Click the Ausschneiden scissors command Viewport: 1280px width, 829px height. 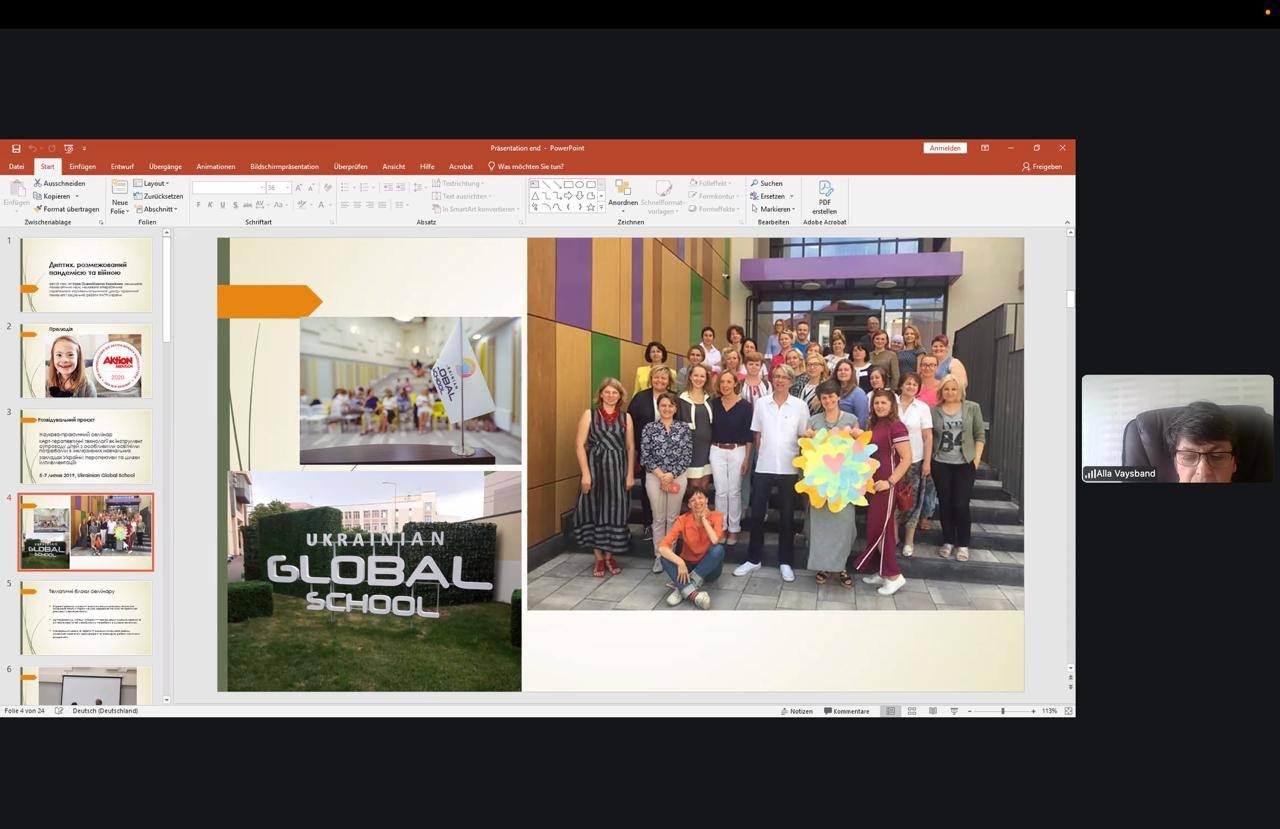59,183
